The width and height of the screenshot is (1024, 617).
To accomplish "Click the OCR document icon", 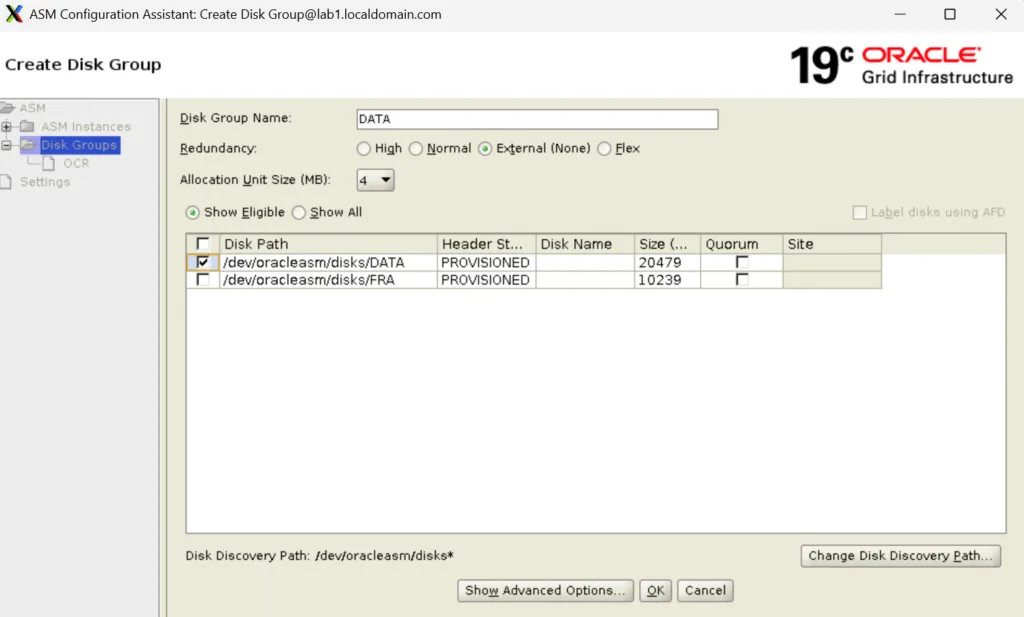I will (x=49, y=163).
